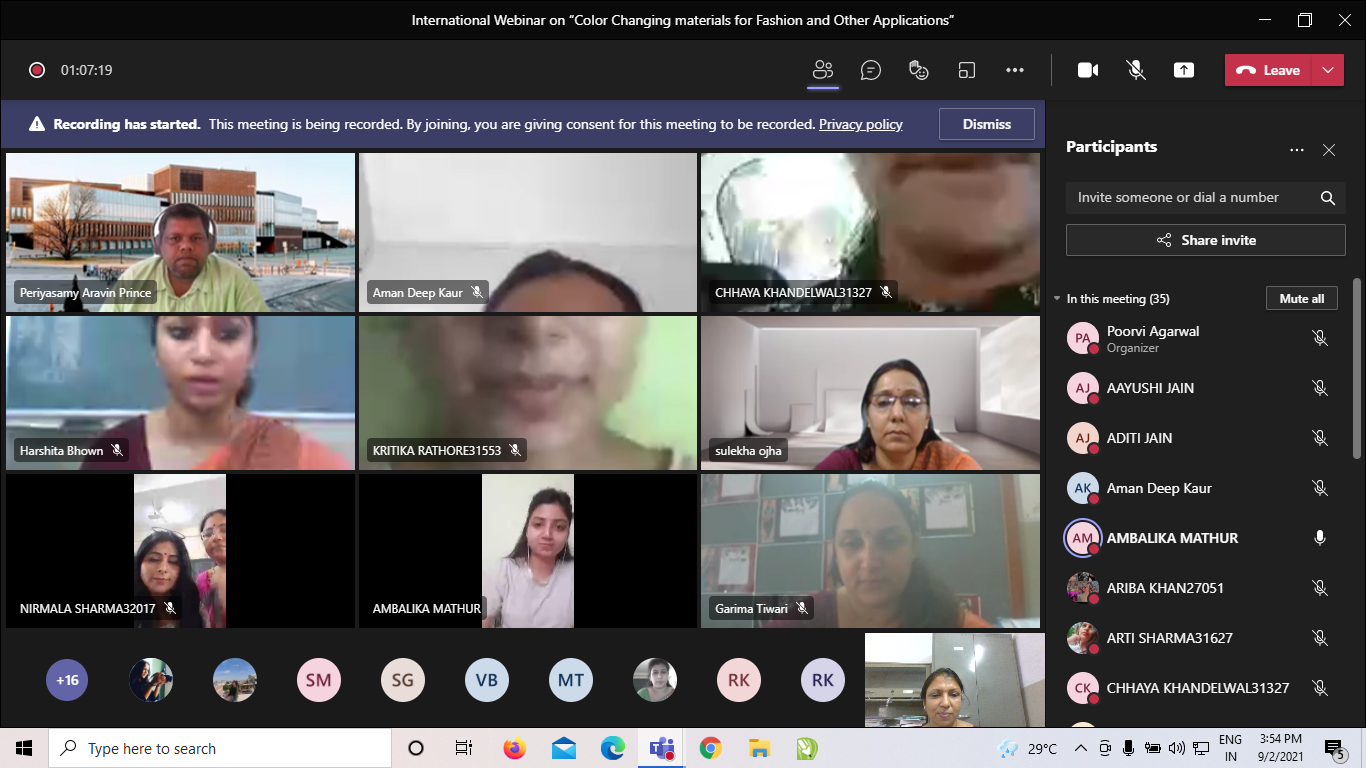Open the Privacy policy link

point(860,124)
